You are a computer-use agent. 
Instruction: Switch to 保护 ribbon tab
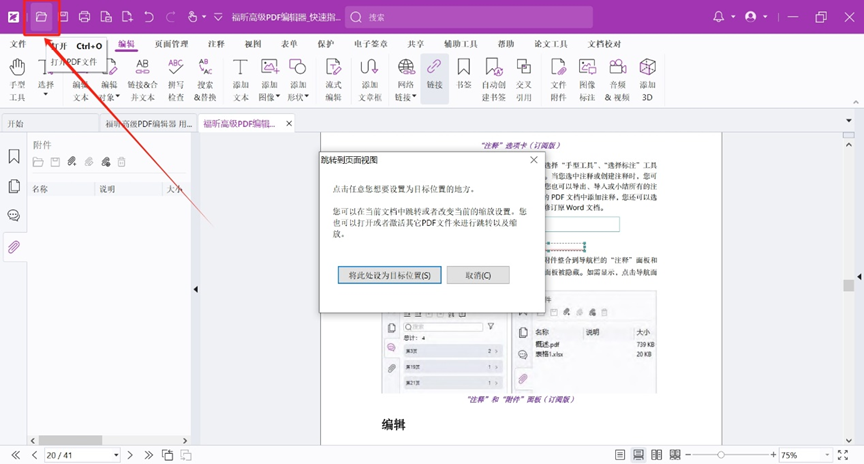point(326,44)
